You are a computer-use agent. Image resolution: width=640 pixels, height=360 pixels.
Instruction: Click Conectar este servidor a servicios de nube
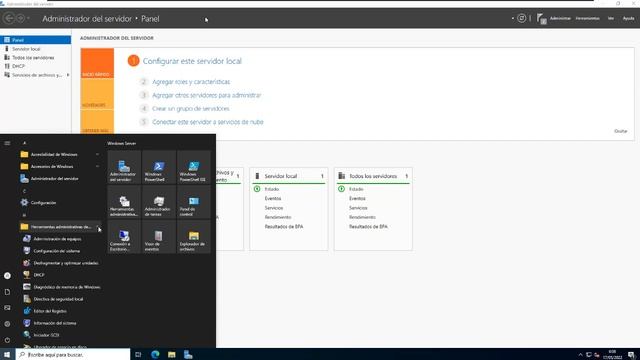208,122
